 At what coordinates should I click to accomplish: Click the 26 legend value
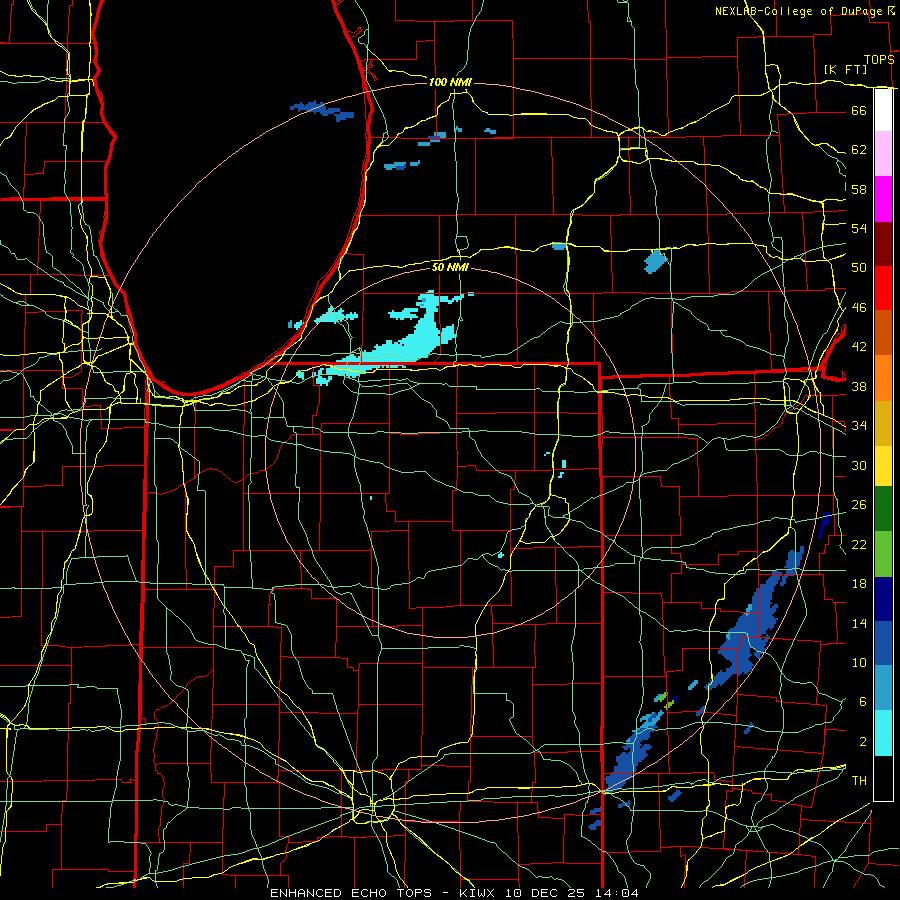(x=859, y=505)
